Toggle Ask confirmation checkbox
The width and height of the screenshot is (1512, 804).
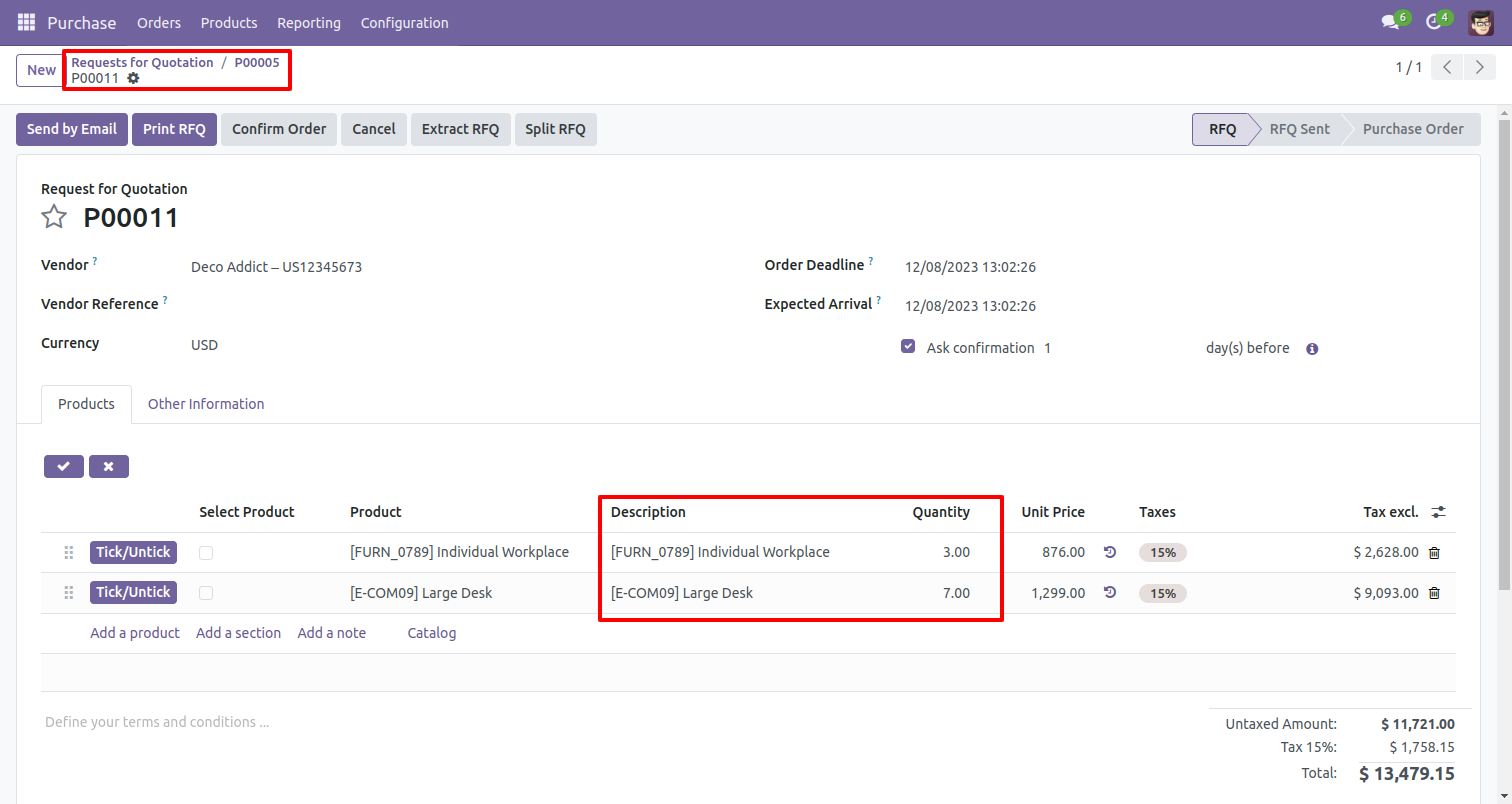pos(908,346)
